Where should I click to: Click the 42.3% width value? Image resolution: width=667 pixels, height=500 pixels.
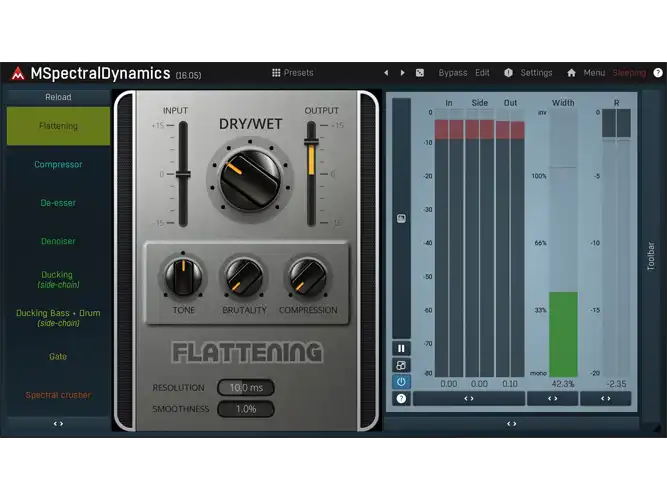point(563,384)
